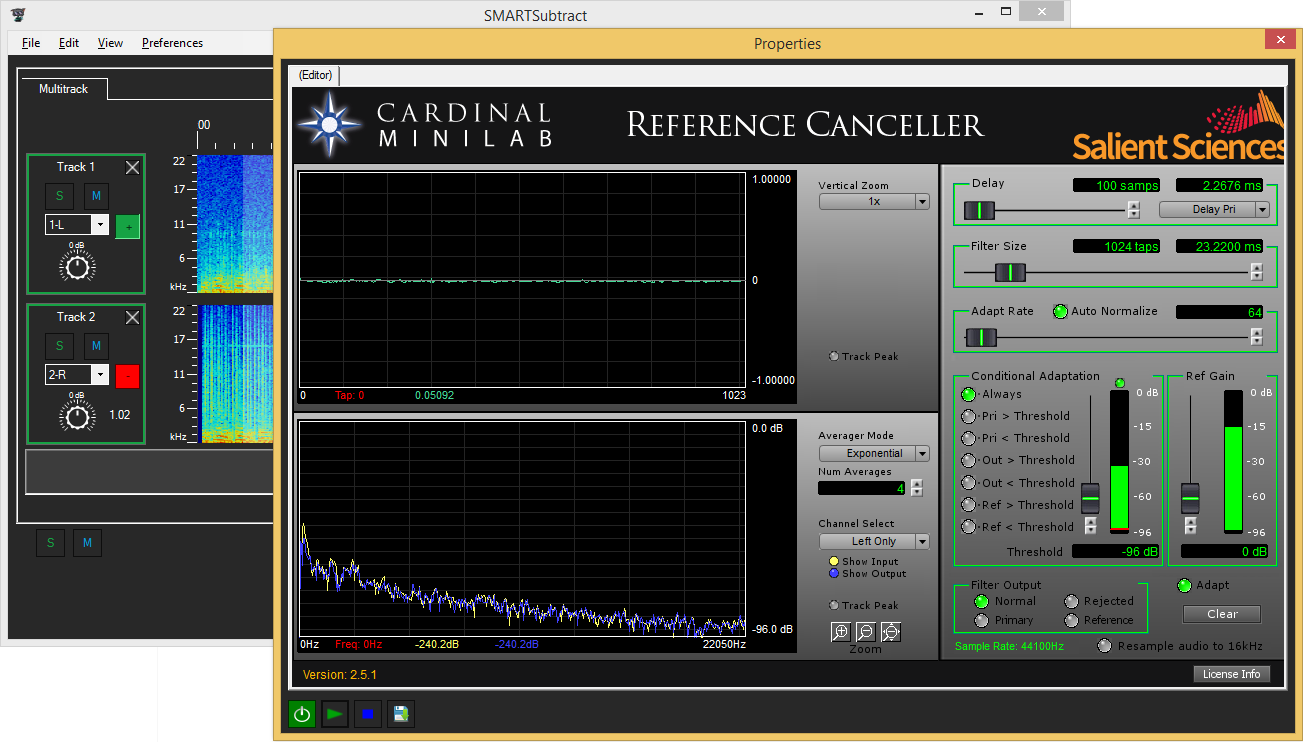Select the Ref > Threshold option
The height and width of the screenshot is (742, 1303).
(x=968, y=505)
